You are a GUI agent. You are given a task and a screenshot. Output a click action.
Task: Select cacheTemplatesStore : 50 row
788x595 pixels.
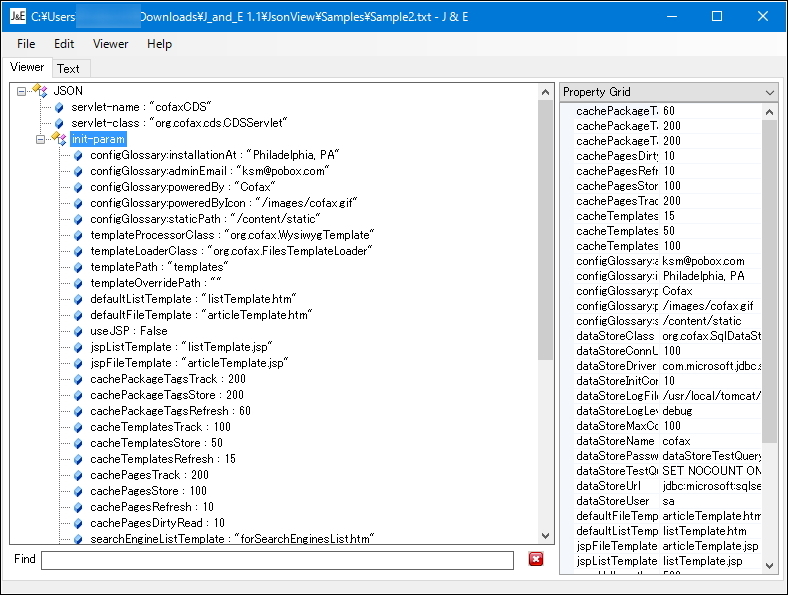(x=156, y=443)
